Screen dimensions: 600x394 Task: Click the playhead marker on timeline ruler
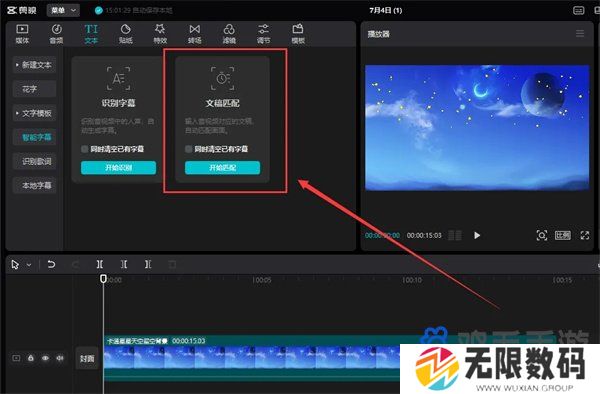click(103, 278)
